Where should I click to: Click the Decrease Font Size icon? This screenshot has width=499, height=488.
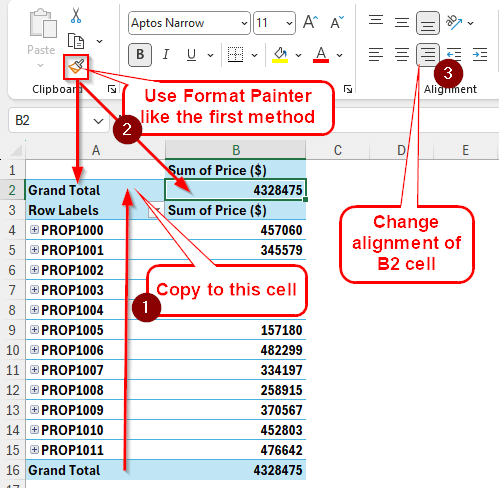pos(337,23)
